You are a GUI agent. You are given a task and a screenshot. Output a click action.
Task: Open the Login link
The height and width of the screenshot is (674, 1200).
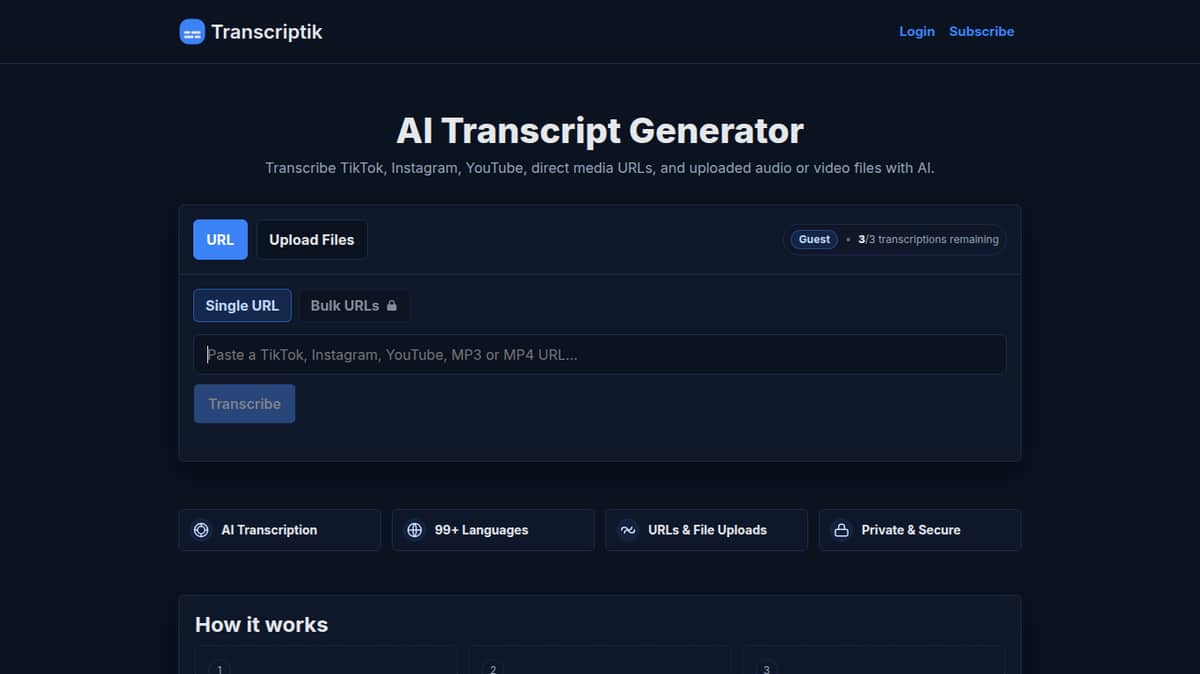(x=917, y=31)
